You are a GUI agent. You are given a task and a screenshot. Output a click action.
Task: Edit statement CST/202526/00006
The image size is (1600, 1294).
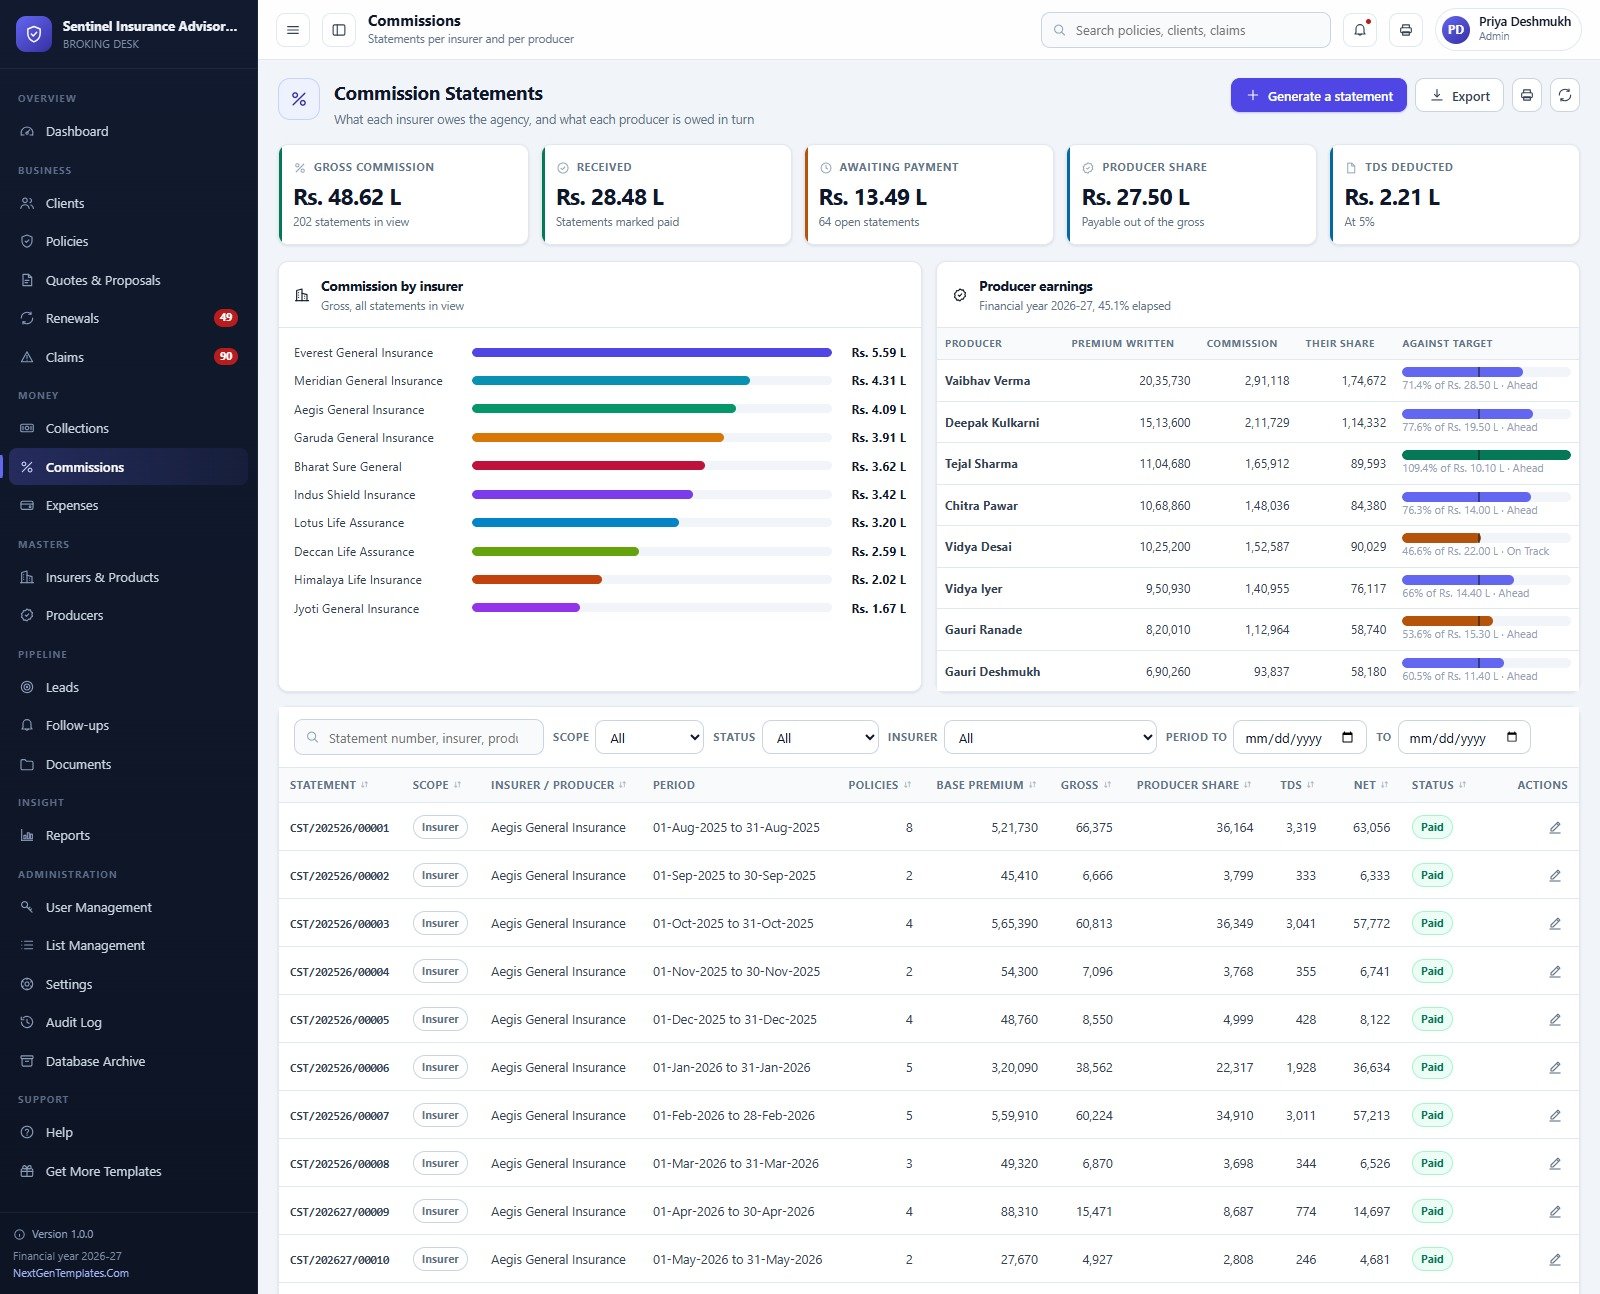(x=1555, y=1068)
